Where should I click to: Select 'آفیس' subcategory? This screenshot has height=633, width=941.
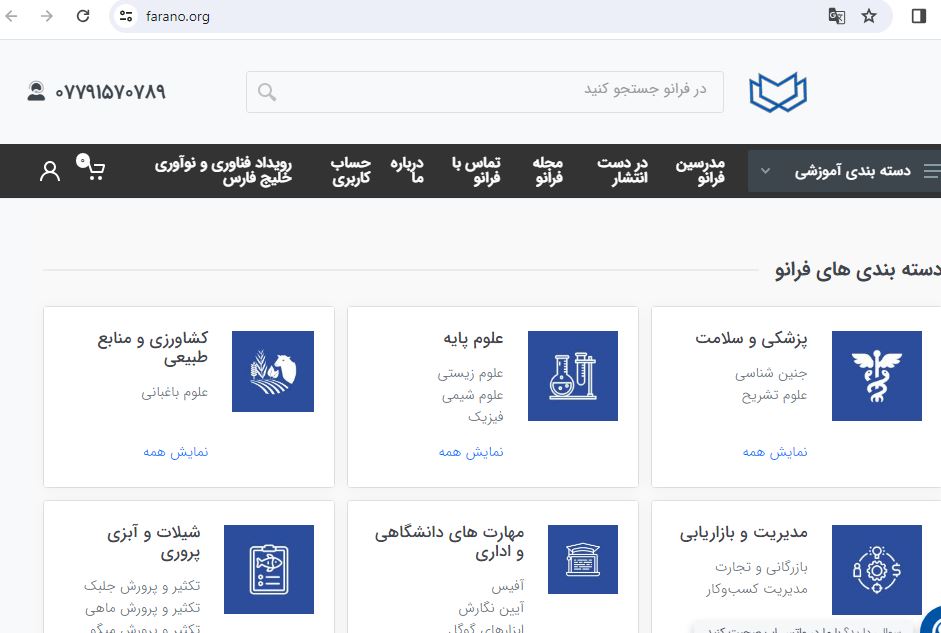[508, 586]
